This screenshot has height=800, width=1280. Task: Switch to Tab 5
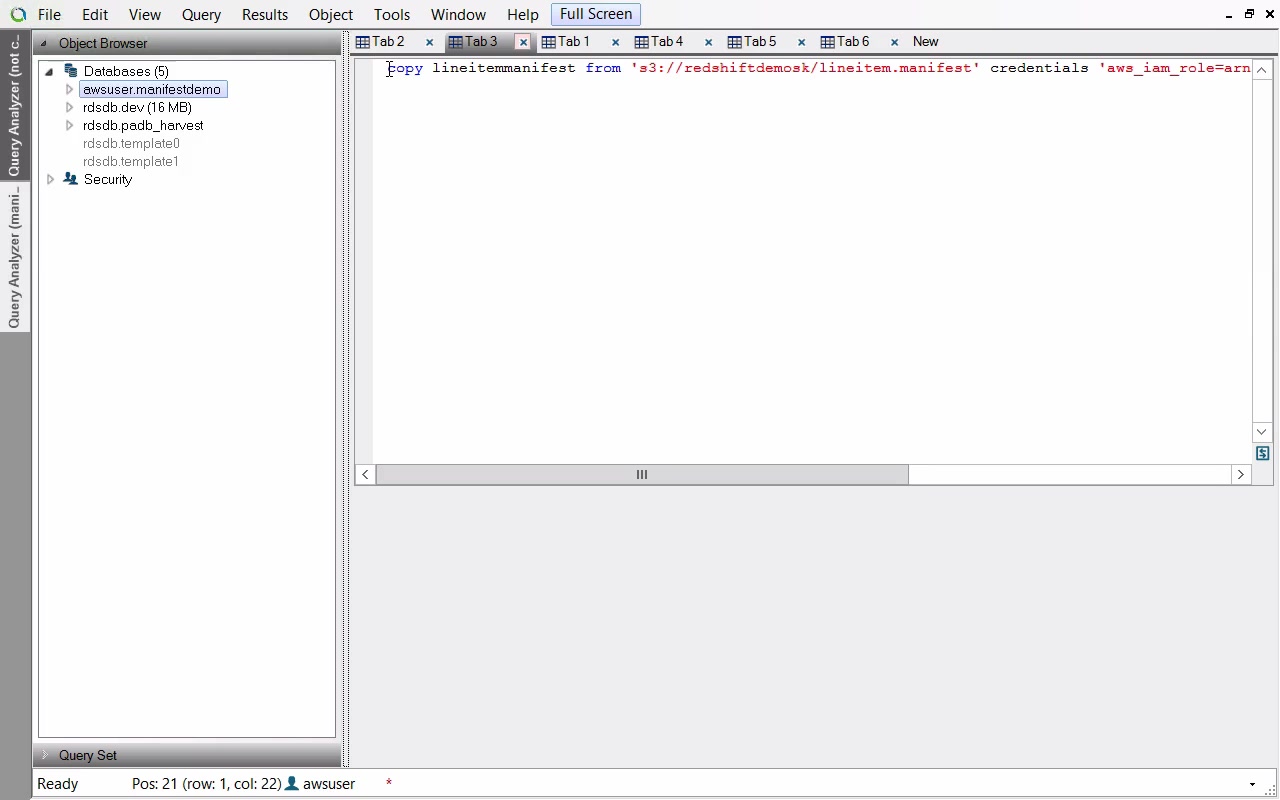coord(760,42)
